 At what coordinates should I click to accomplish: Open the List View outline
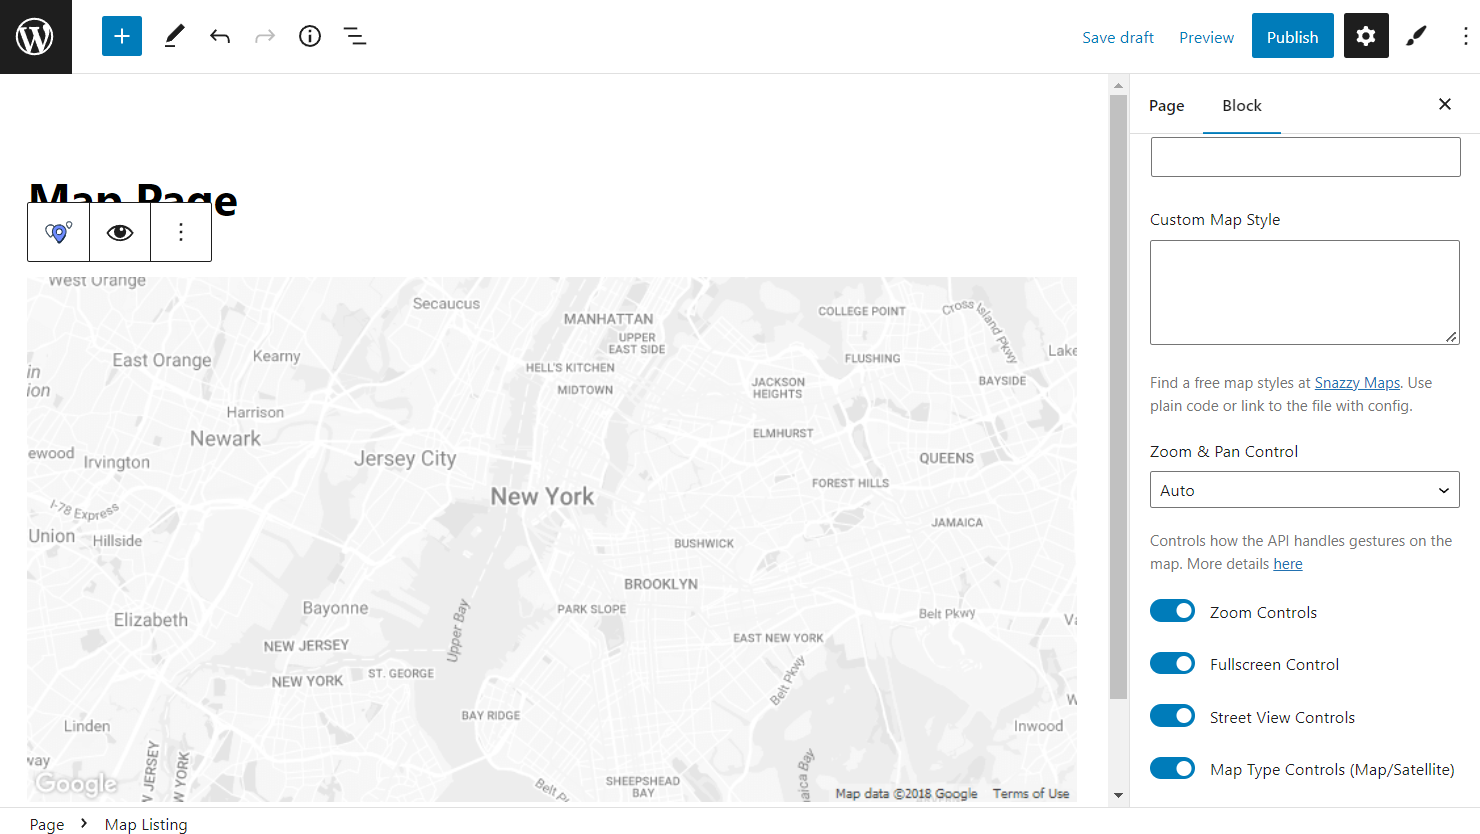point(355,37)
